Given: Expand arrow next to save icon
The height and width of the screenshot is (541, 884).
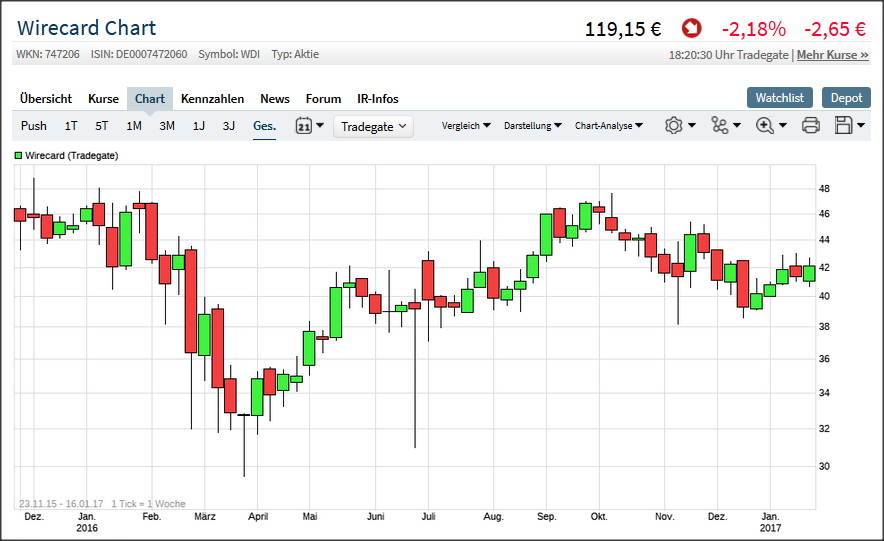Looking at the screenshot, I should coord(861,125).
